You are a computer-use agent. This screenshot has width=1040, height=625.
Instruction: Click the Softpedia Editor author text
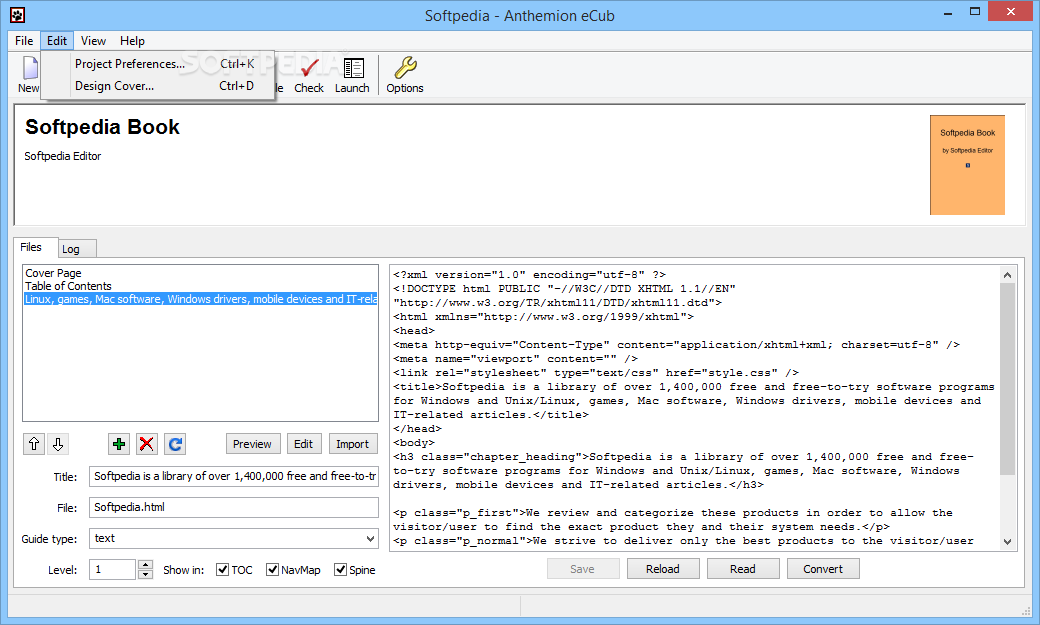[63, 156]
